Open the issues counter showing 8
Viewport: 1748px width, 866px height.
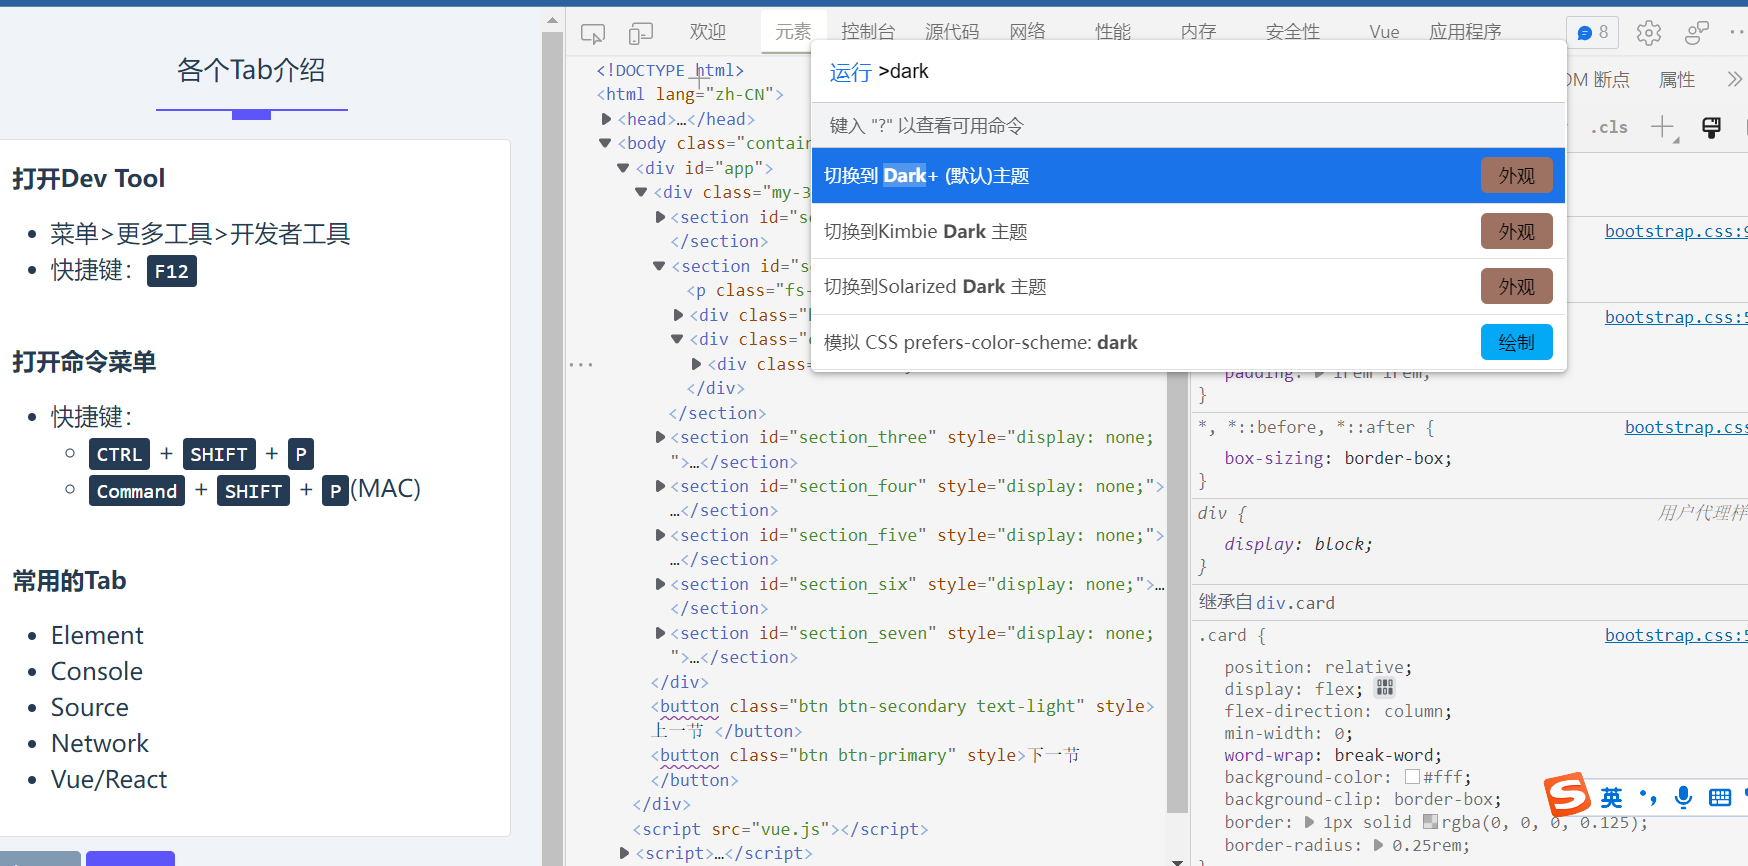pyautogui.click(x=1592, y=33)
